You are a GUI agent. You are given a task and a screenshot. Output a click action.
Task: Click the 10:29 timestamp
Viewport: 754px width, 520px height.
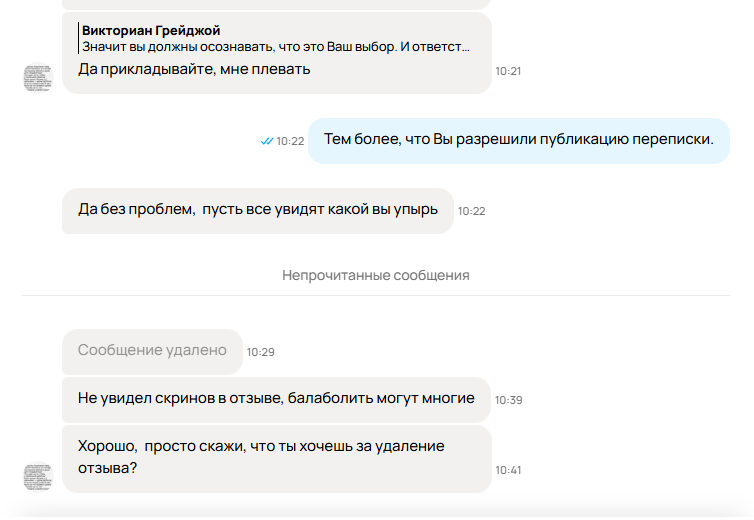coord(260,352)
